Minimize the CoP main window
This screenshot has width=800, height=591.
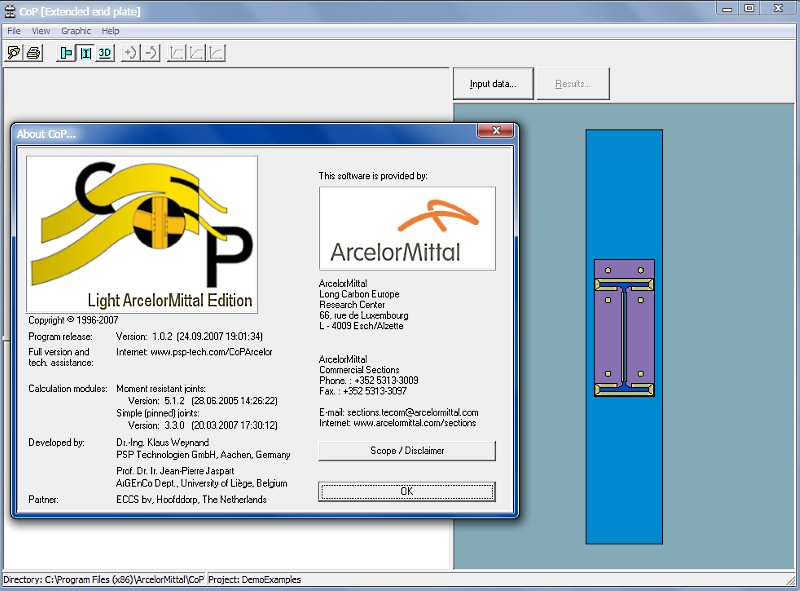(728, 9)
